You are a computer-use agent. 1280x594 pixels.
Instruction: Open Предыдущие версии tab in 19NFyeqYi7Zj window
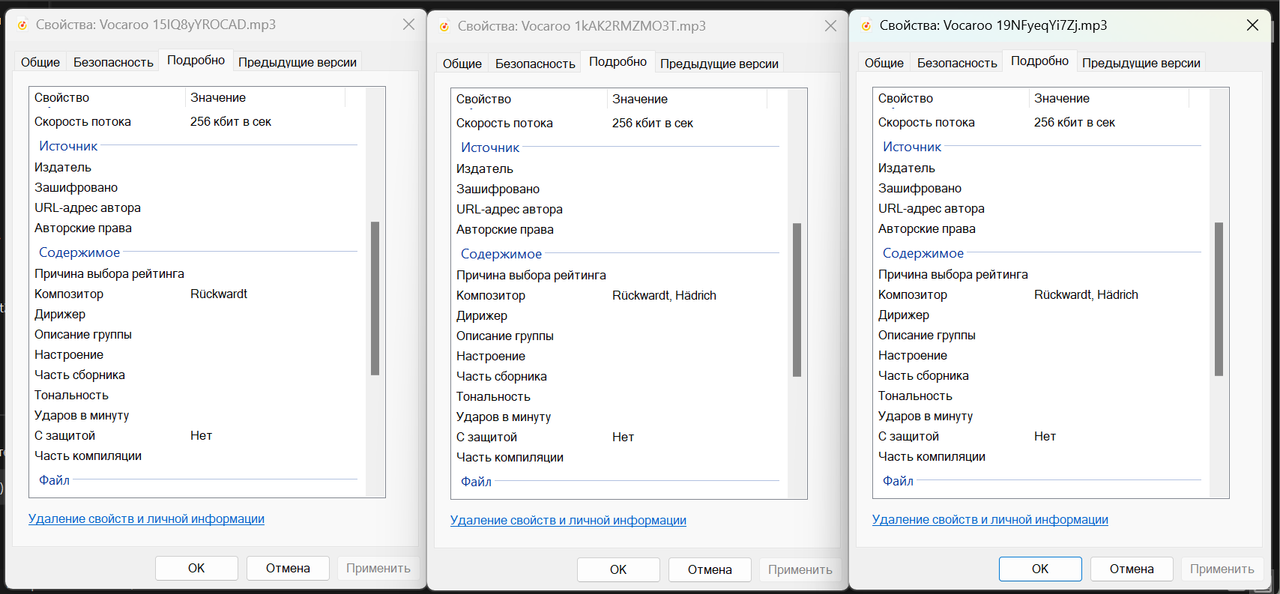click(x=1141, y=63)
